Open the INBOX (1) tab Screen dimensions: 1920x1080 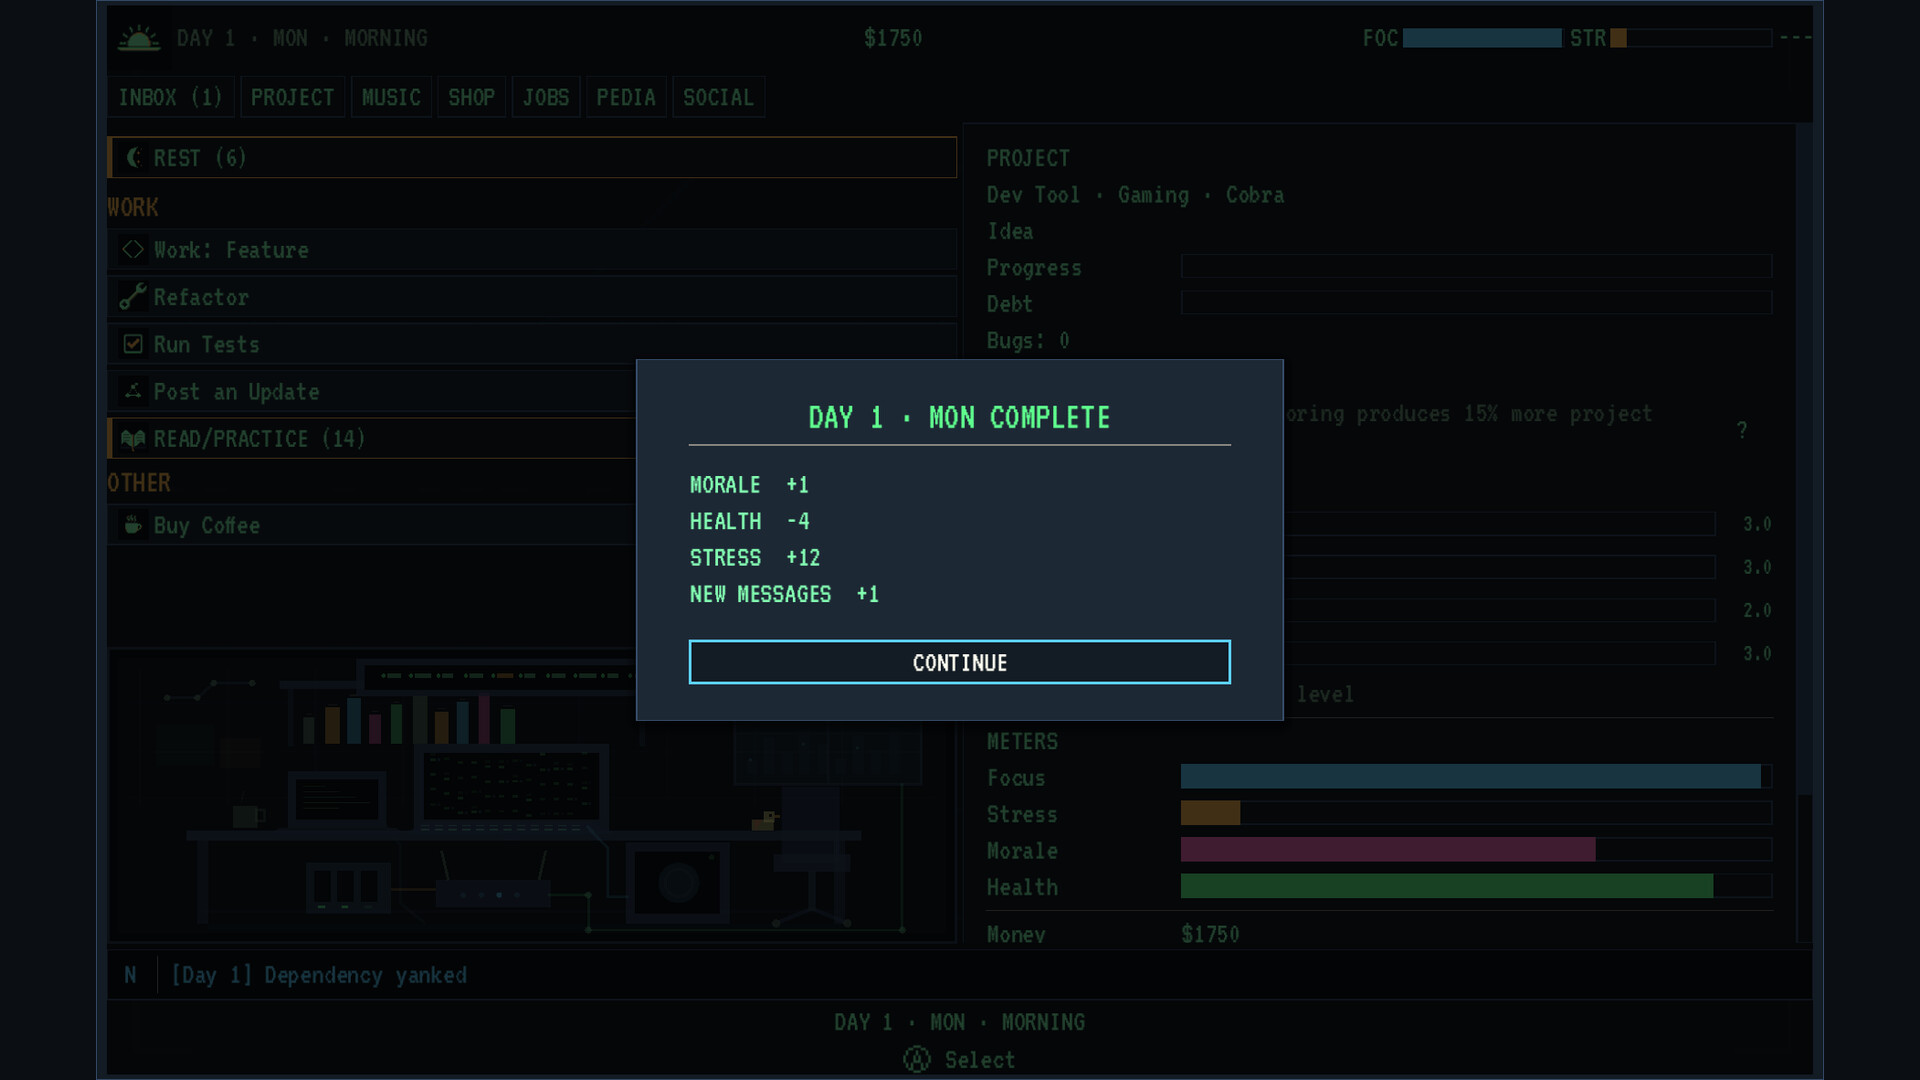pos(170,97)
